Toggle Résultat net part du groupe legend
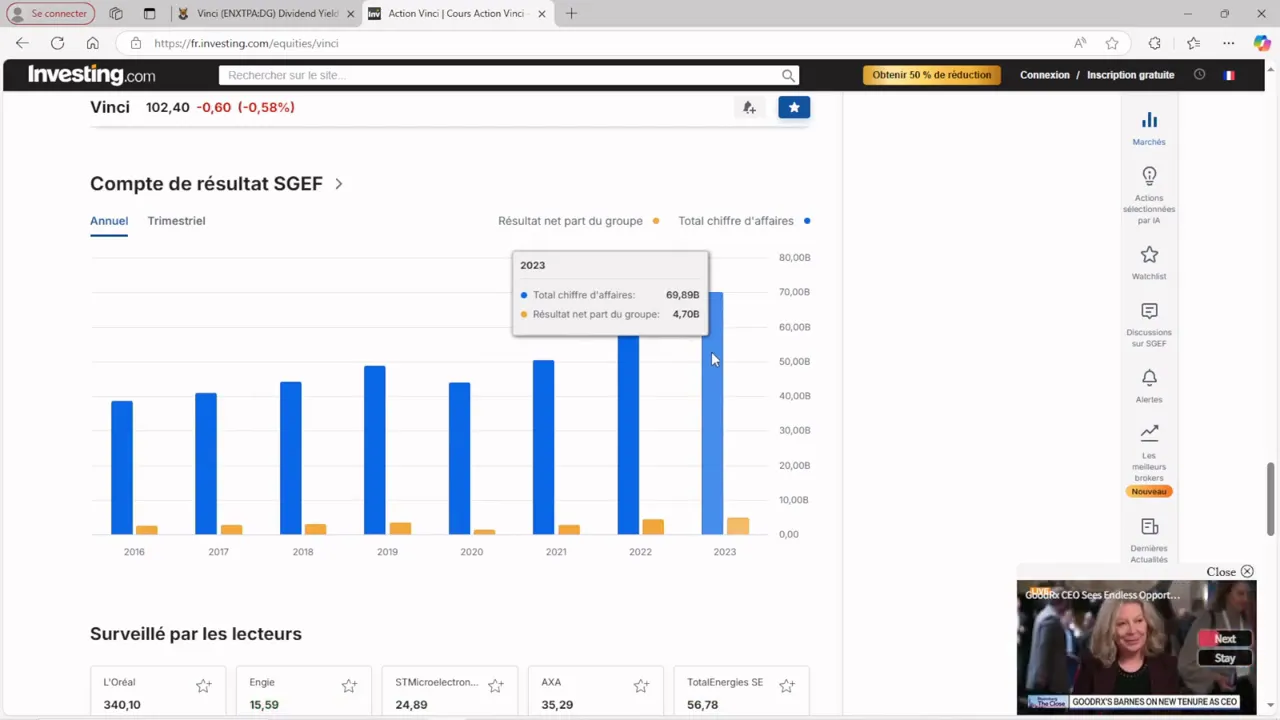Viewport: 1280px width, 720px height. (578, 221)
